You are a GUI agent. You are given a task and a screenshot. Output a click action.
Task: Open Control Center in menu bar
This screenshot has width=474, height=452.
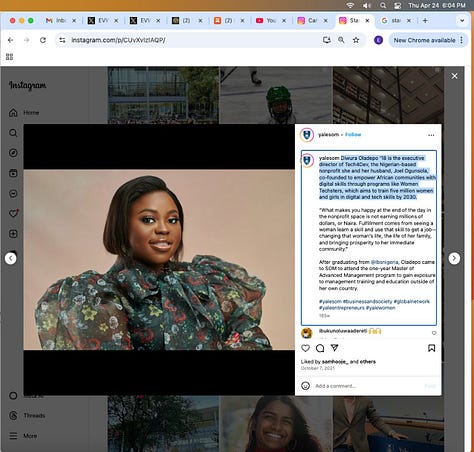pyautogui.click(x=397, y=5)
